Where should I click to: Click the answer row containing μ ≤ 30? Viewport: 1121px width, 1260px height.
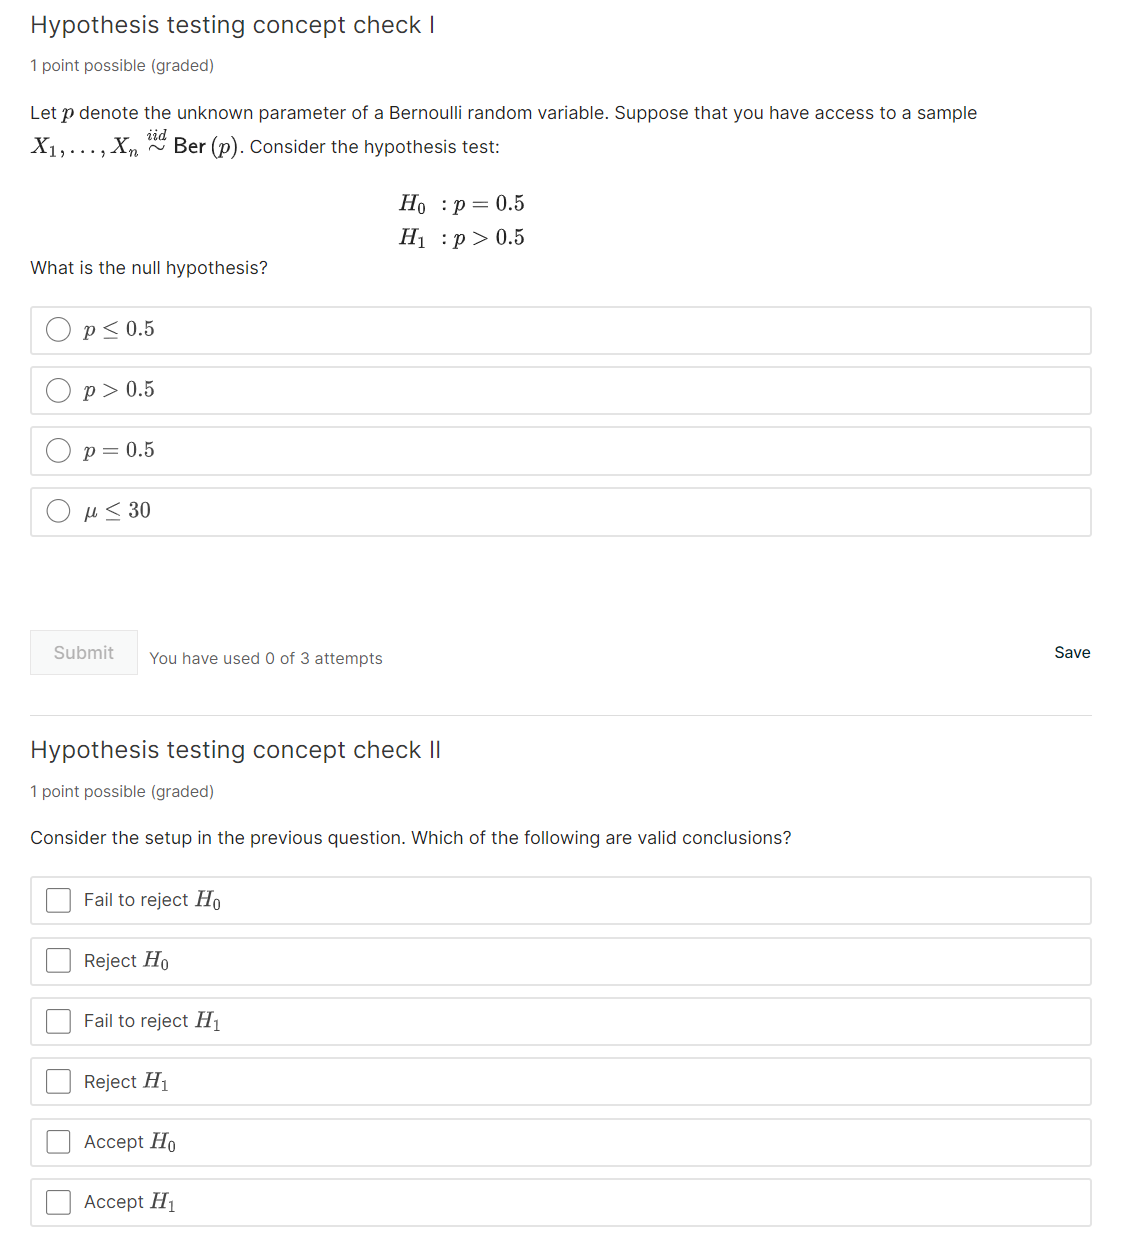pyautogui.click(x=560, y=511)
